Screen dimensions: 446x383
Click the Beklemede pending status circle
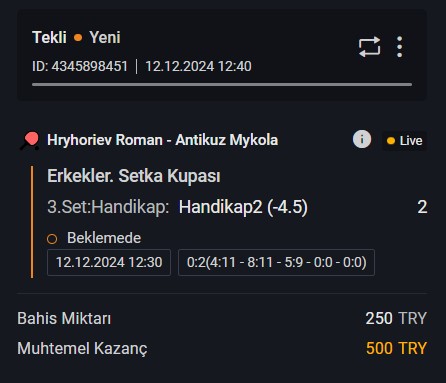point(52,239)
